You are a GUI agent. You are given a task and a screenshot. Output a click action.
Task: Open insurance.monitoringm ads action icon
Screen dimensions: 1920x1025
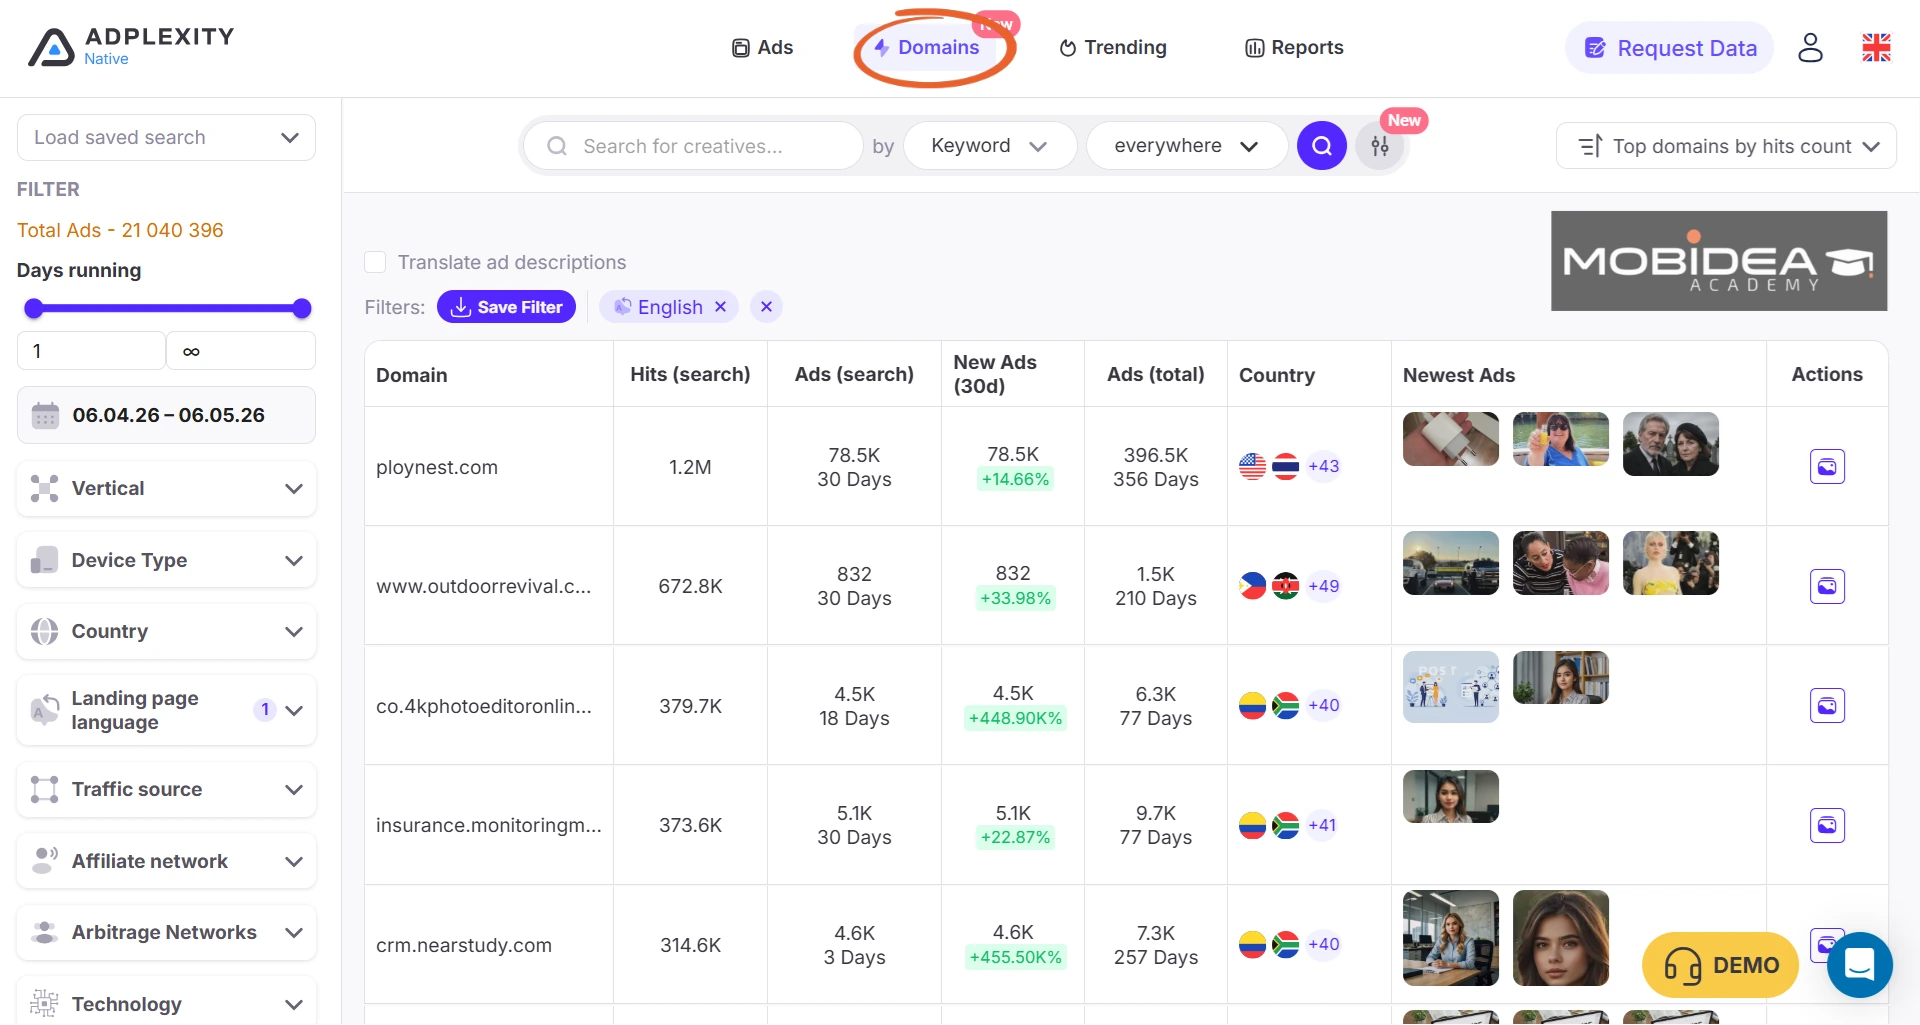coord(1827,825)
